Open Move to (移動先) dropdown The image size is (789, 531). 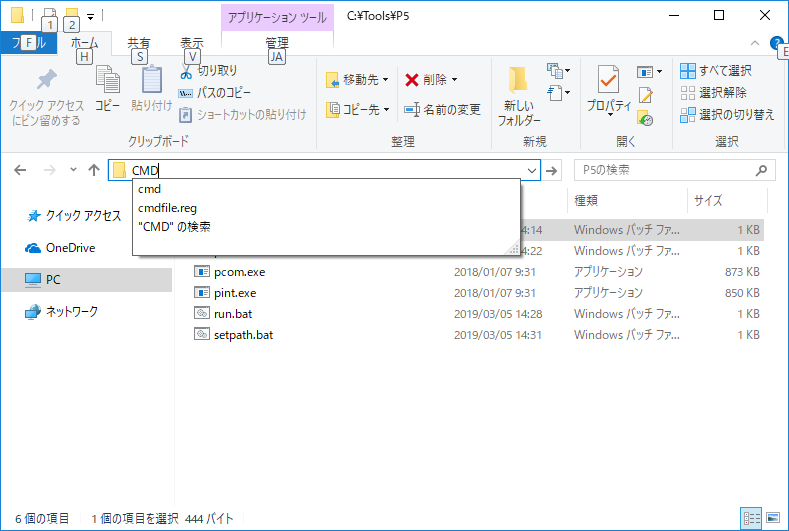[x=357, y=80]
